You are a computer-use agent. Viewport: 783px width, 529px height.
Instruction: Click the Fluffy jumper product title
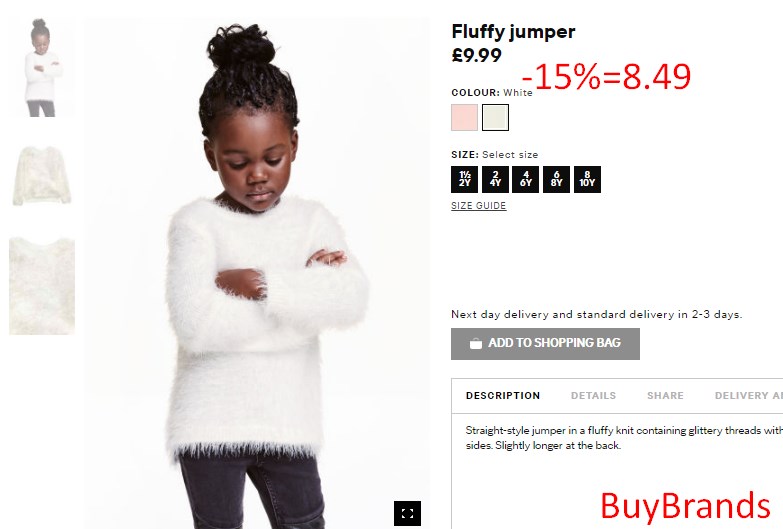point(513,31)
